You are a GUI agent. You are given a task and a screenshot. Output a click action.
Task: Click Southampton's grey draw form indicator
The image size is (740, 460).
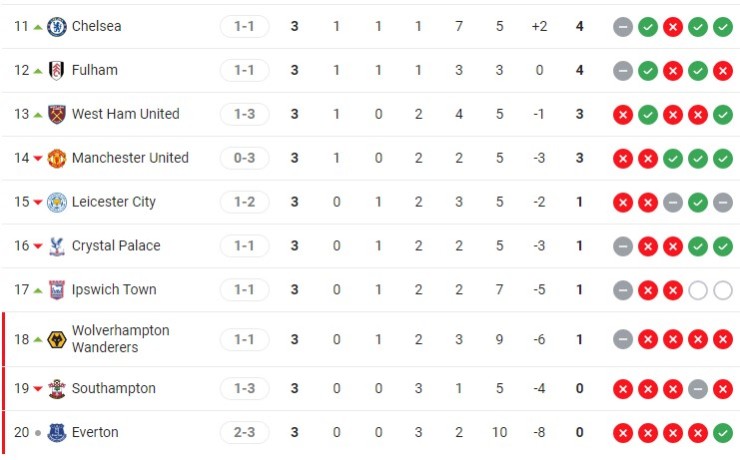(698, 388)
